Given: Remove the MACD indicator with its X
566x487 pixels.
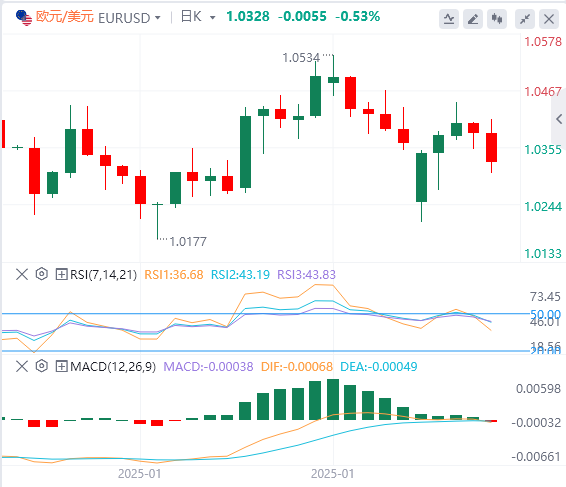Looking at the screenshot, I should point(22,366).
